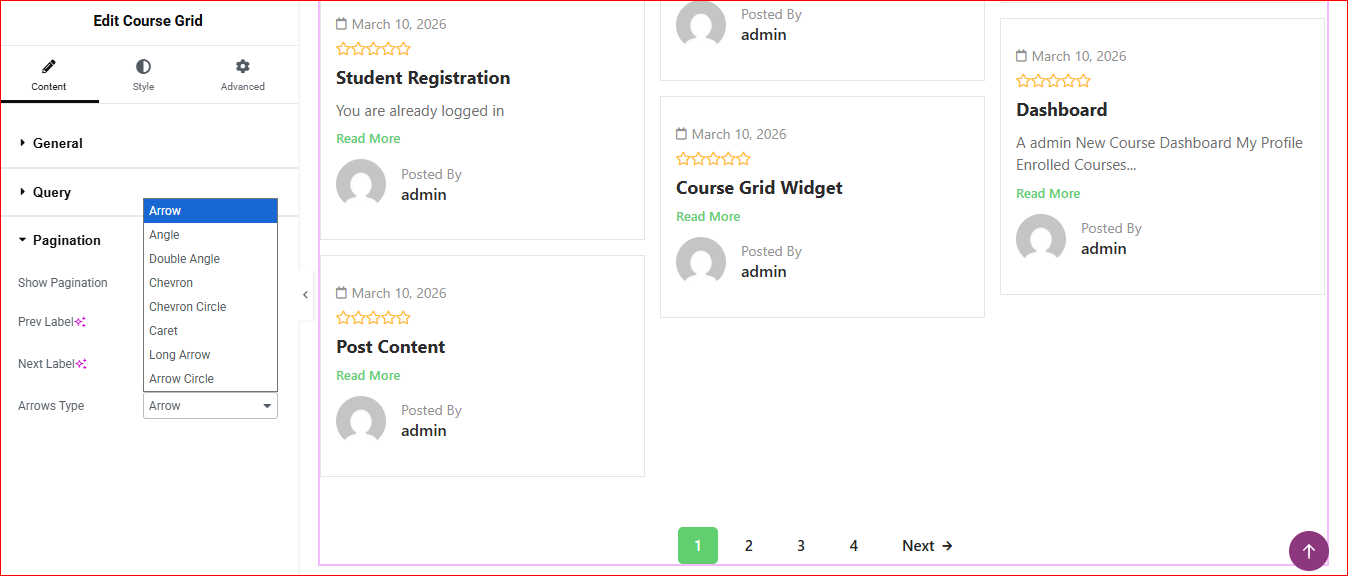
Task: Collapse the editor panel with the chevron handle
Action: pyautogui.click(x=305, y=295)
